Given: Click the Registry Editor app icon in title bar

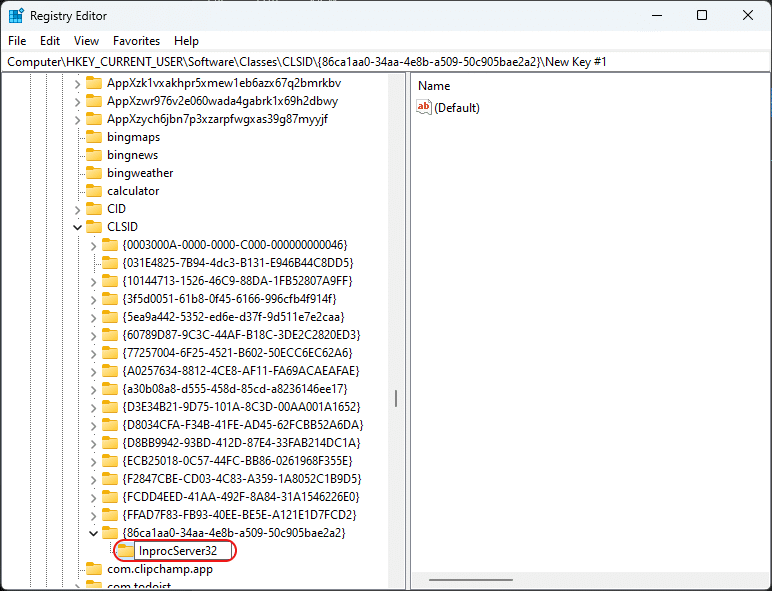Looking at the screenshot, I should tap(16, 16).
